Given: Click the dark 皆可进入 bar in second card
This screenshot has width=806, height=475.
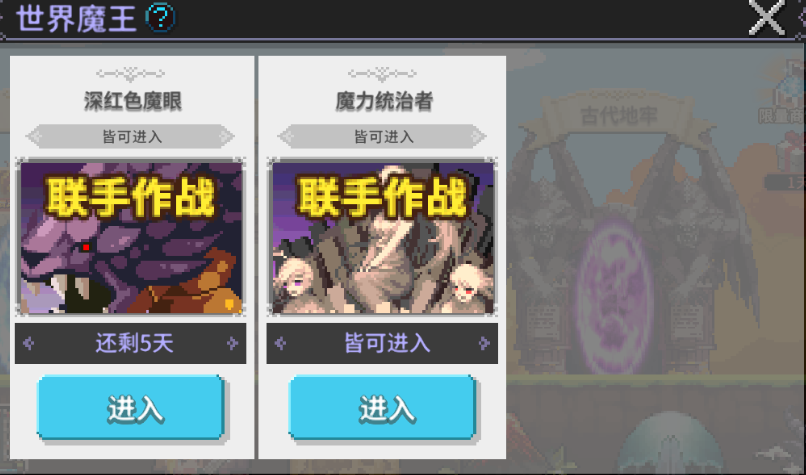Looking at the screenshot, I should click(x=382, y=343).
